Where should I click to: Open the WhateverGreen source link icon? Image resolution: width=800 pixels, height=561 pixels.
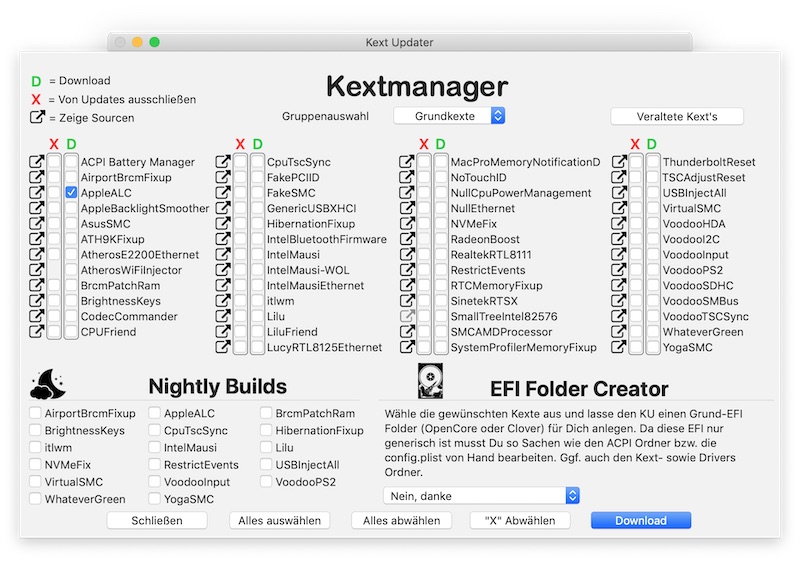coord(619,332)
